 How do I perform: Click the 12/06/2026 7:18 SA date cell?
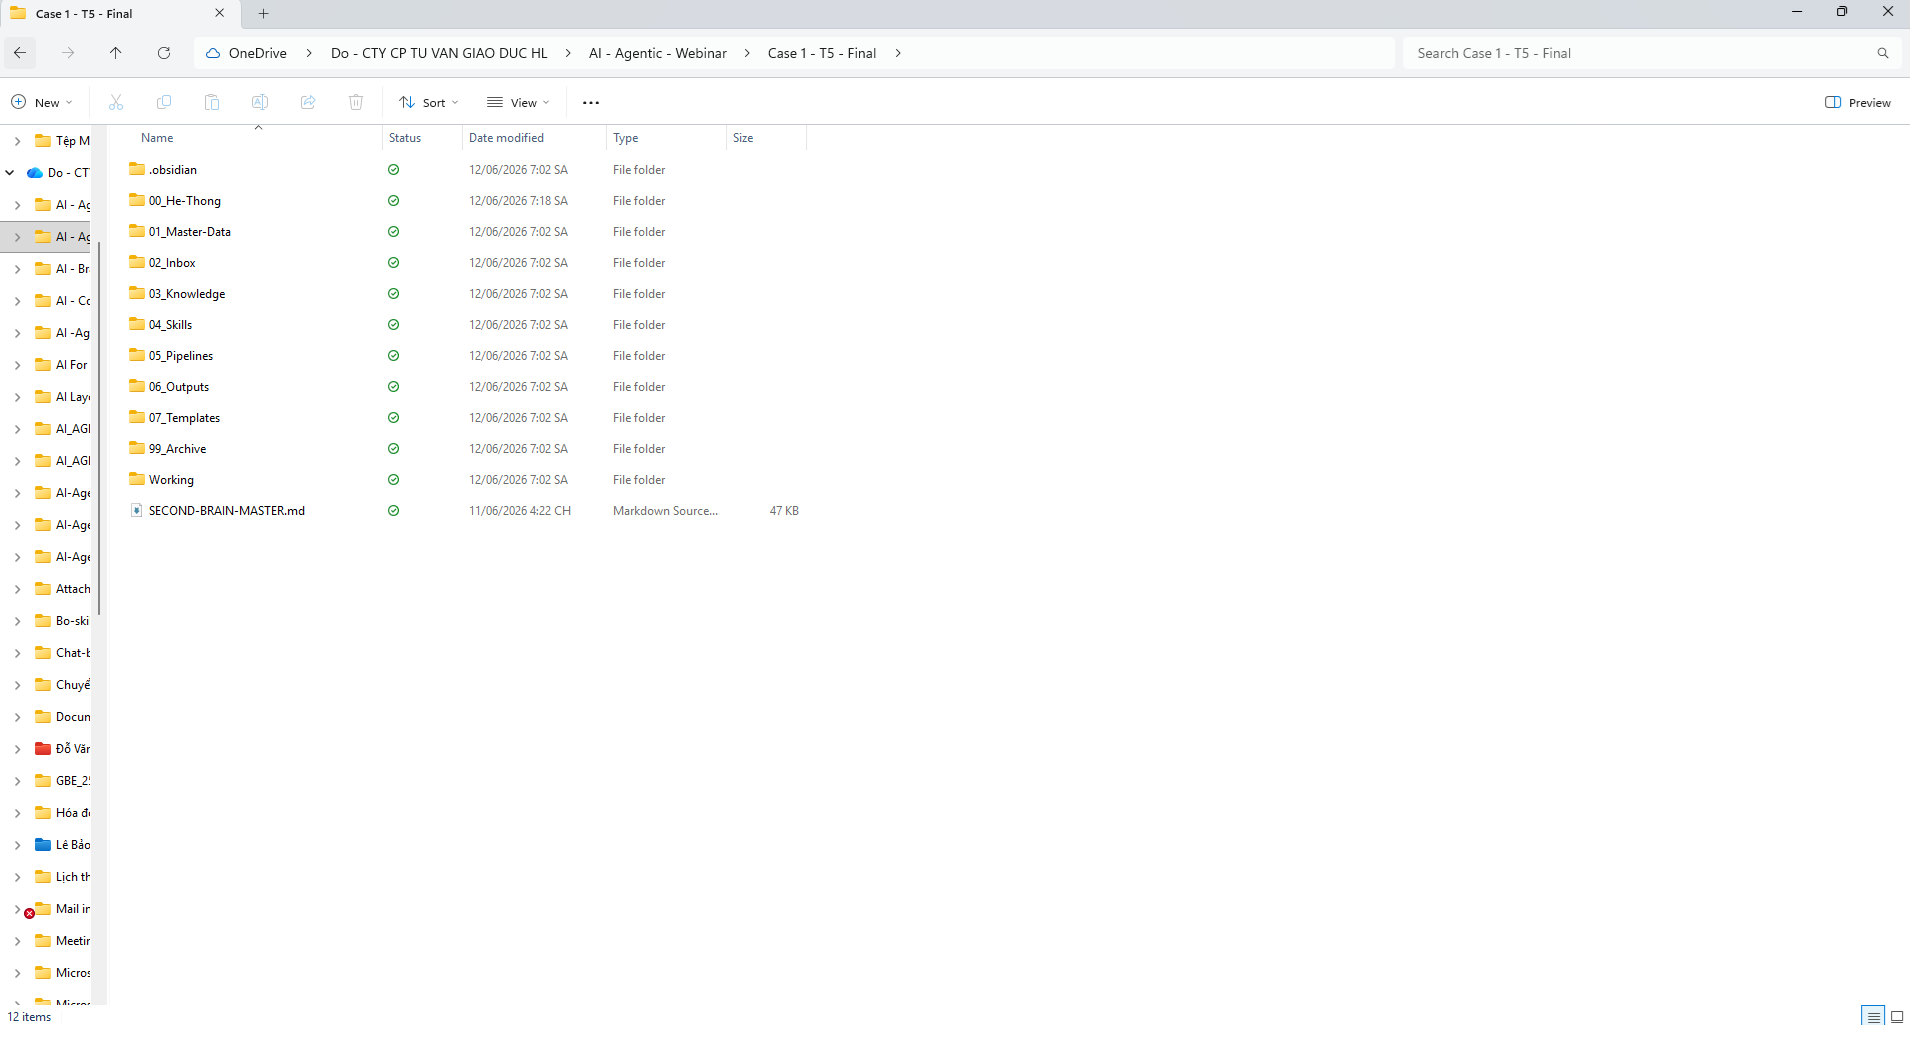[518, 200]
